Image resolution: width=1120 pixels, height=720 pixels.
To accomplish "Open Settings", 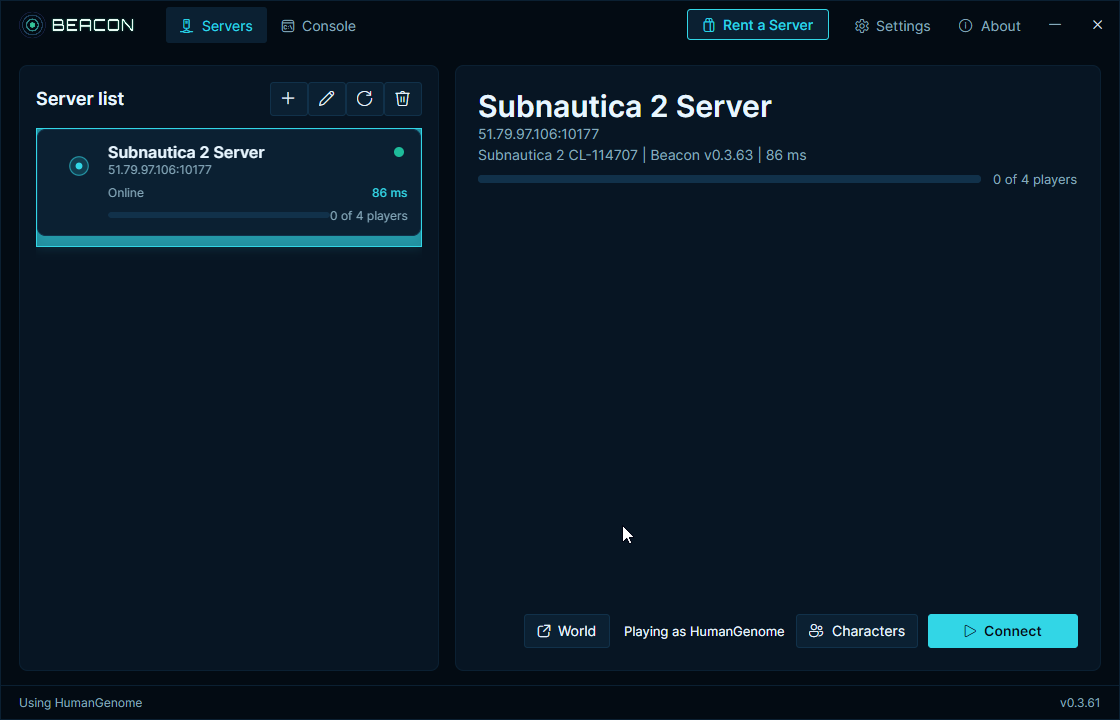I will click(892, 26).
